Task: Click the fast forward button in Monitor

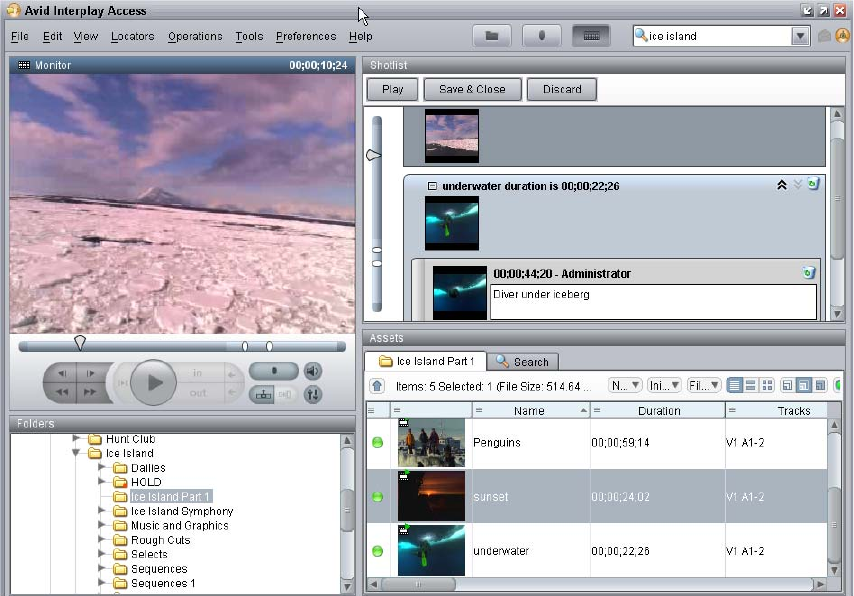Action: [x=90, y=392]
